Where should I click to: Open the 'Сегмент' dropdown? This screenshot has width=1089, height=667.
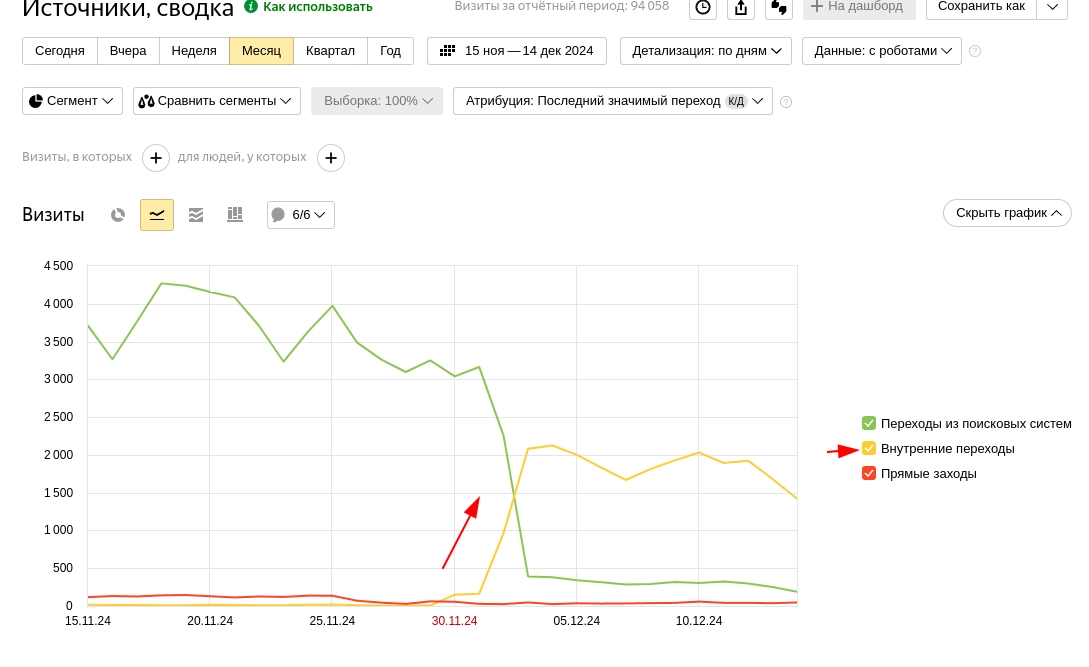pyautogui.click(x=72, y=101)
